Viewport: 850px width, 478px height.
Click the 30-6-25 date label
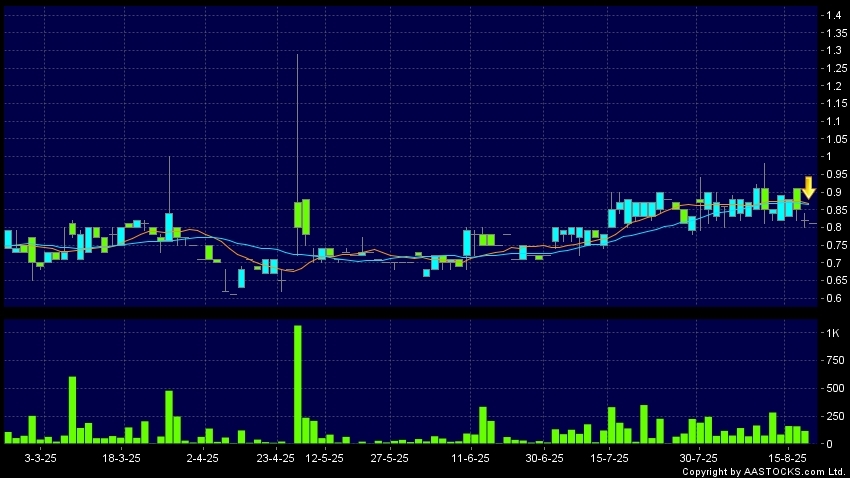544,458
